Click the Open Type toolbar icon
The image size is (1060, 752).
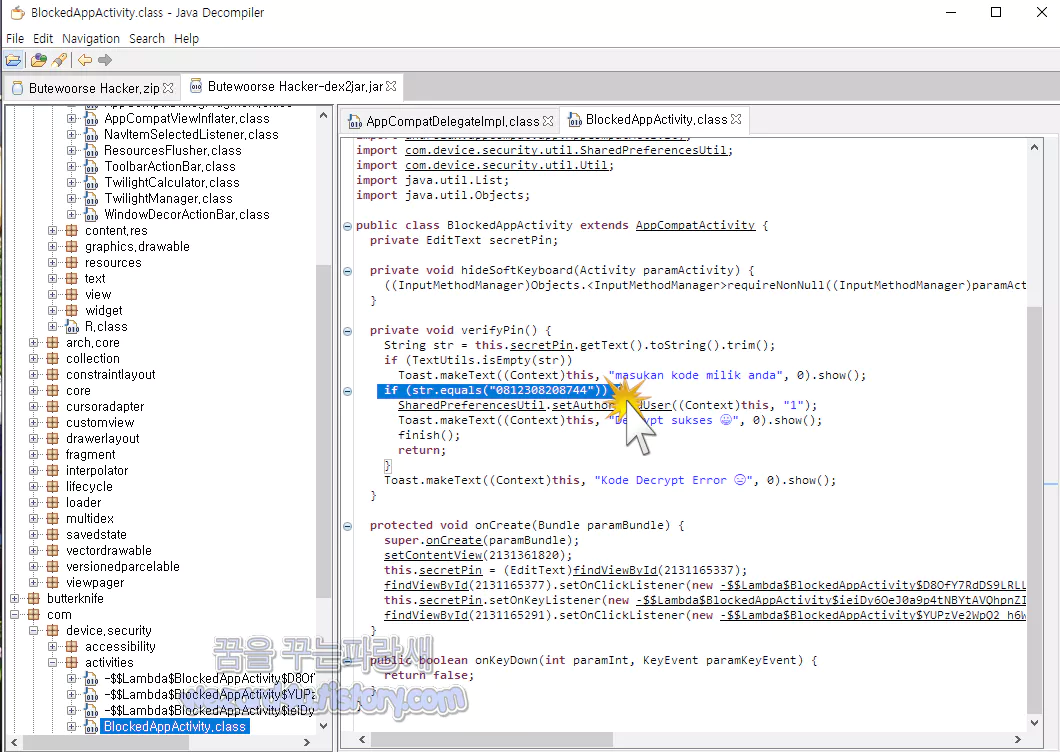coord(39,60)
